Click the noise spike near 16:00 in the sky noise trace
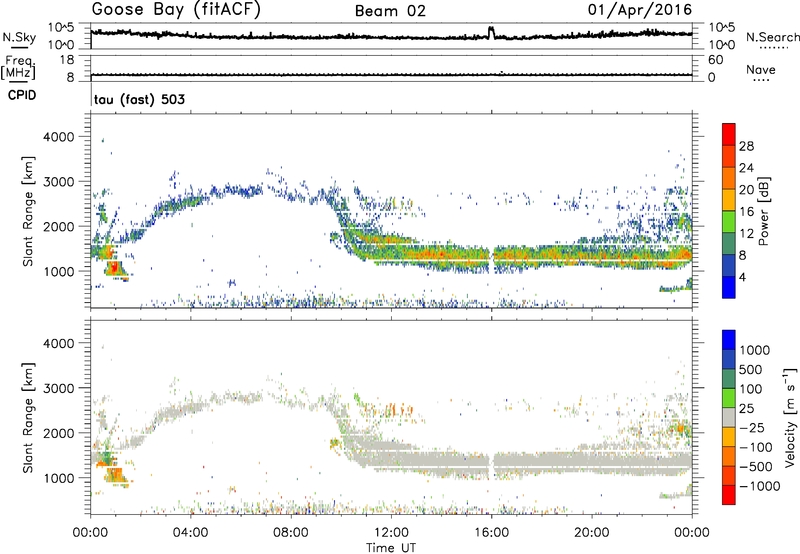The height and width of the screenshot is (554, 800). coord(491,32)
